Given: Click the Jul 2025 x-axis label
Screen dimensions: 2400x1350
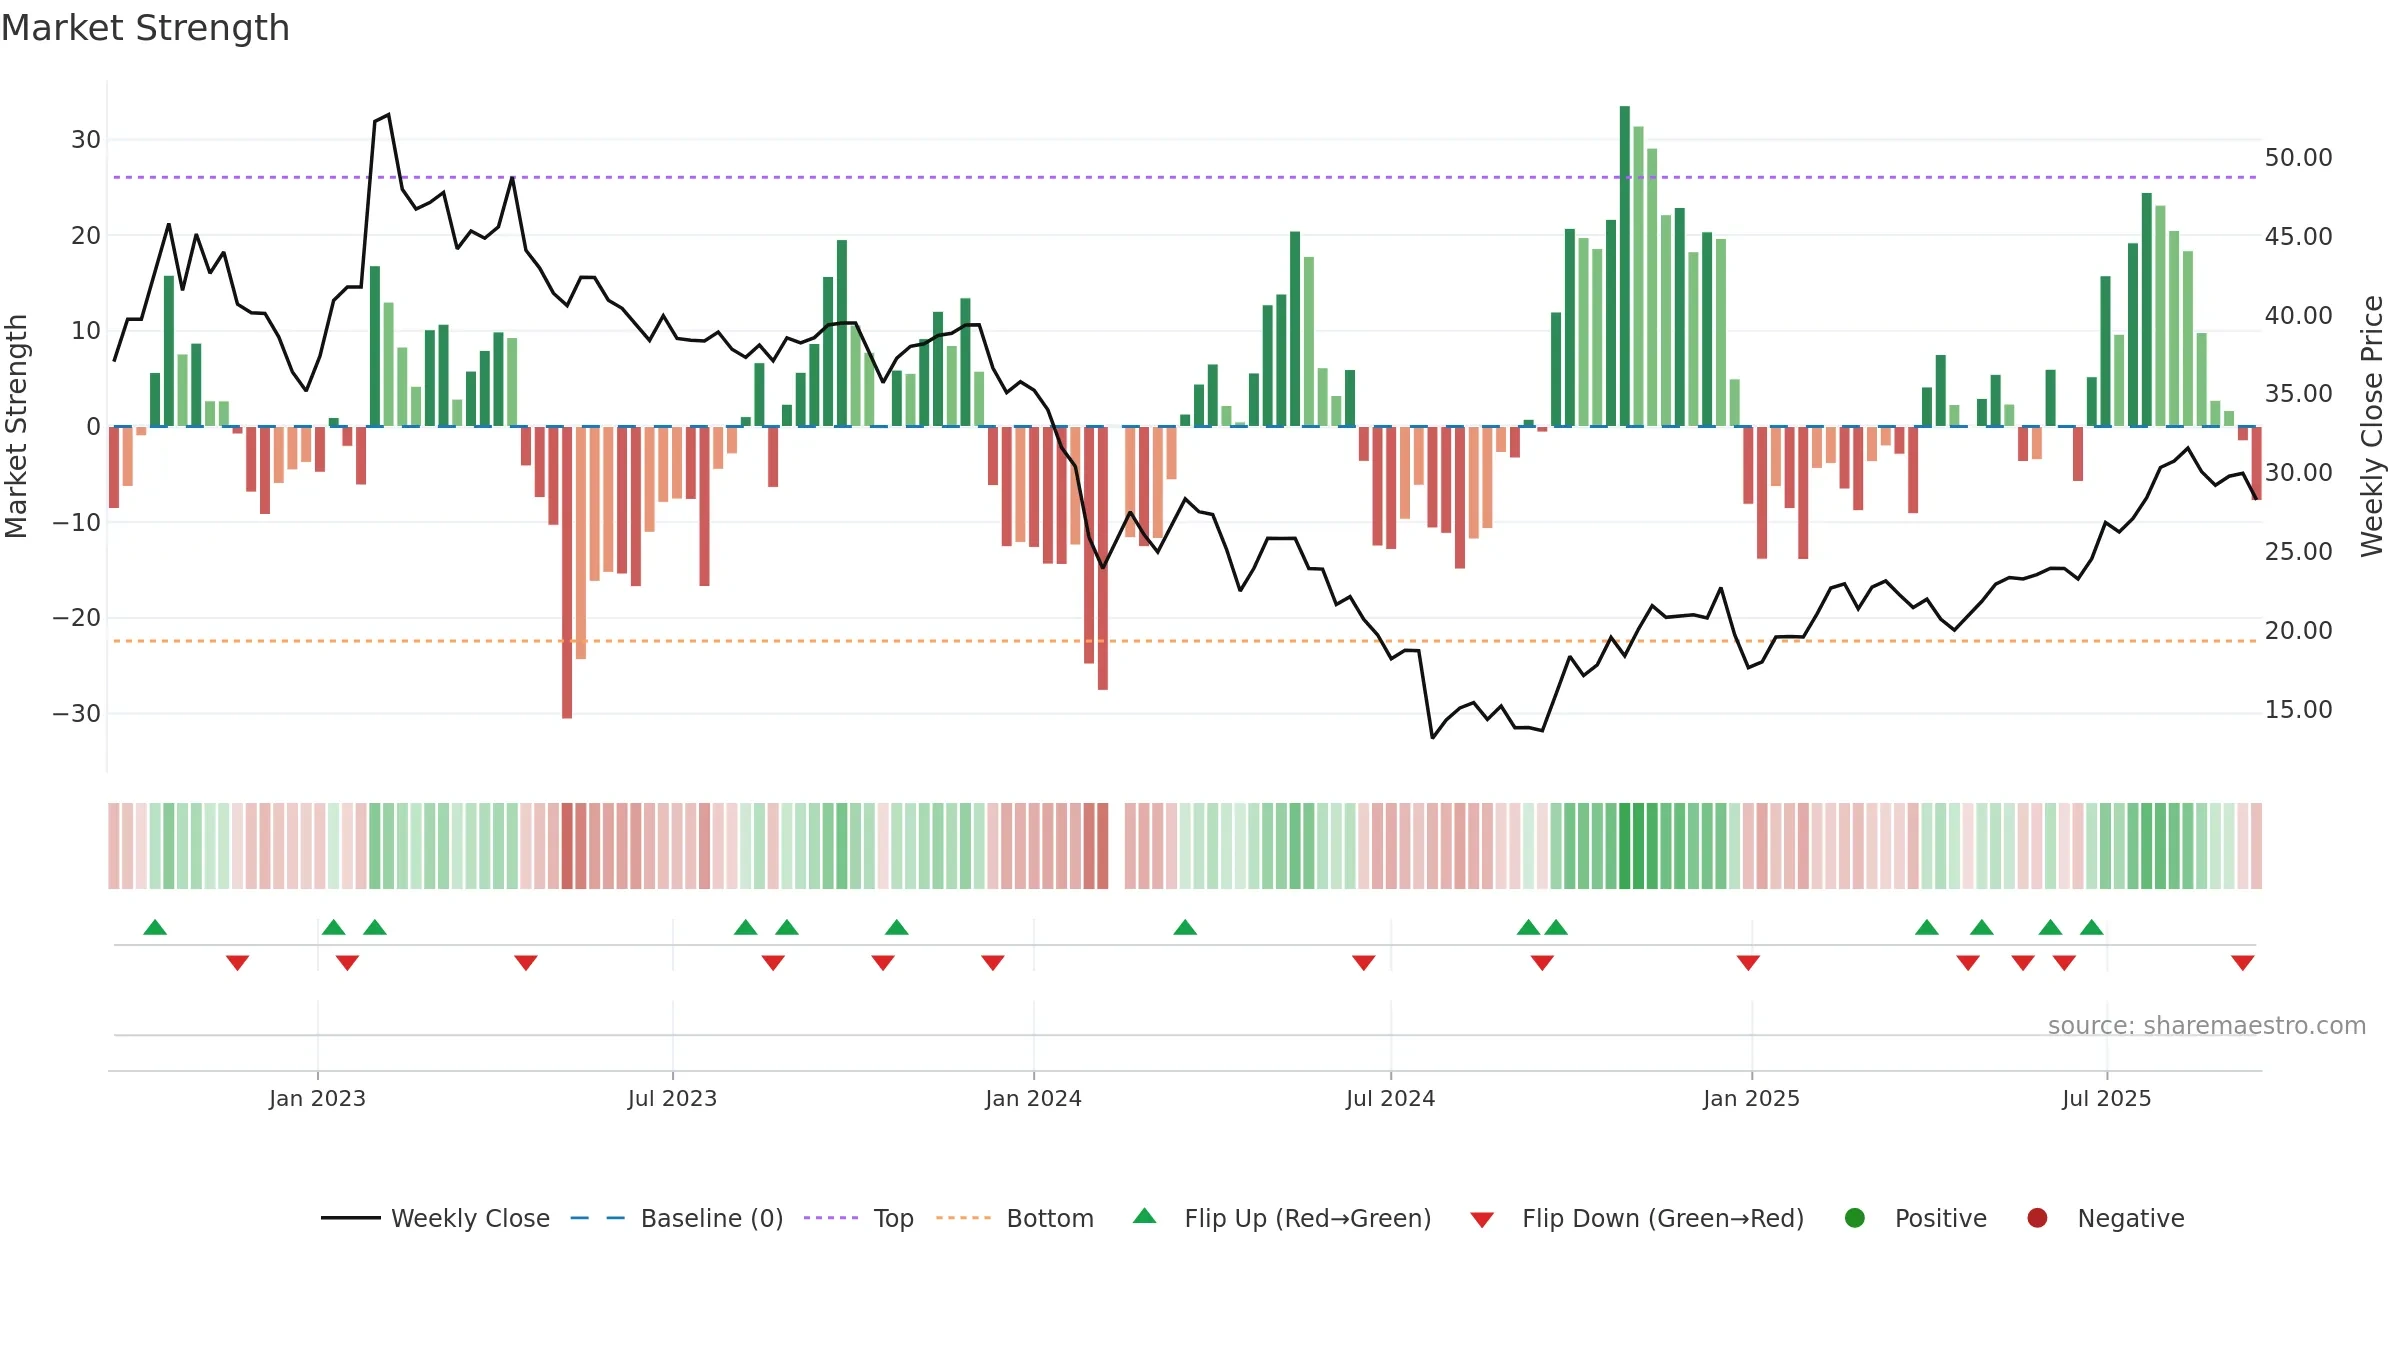Looking at the screenshot, I should tap(2106, 1098).
